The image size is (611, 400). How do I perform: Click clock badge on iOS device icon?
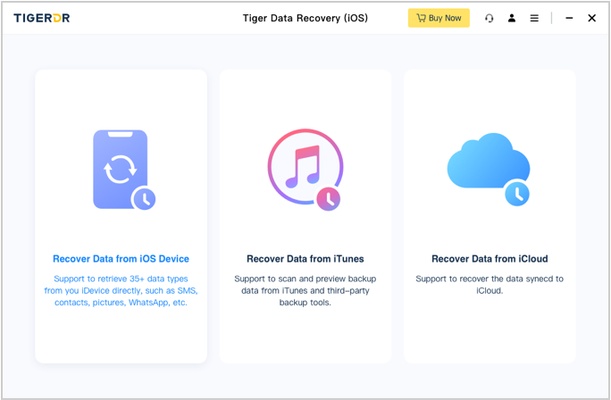[144, 199]
